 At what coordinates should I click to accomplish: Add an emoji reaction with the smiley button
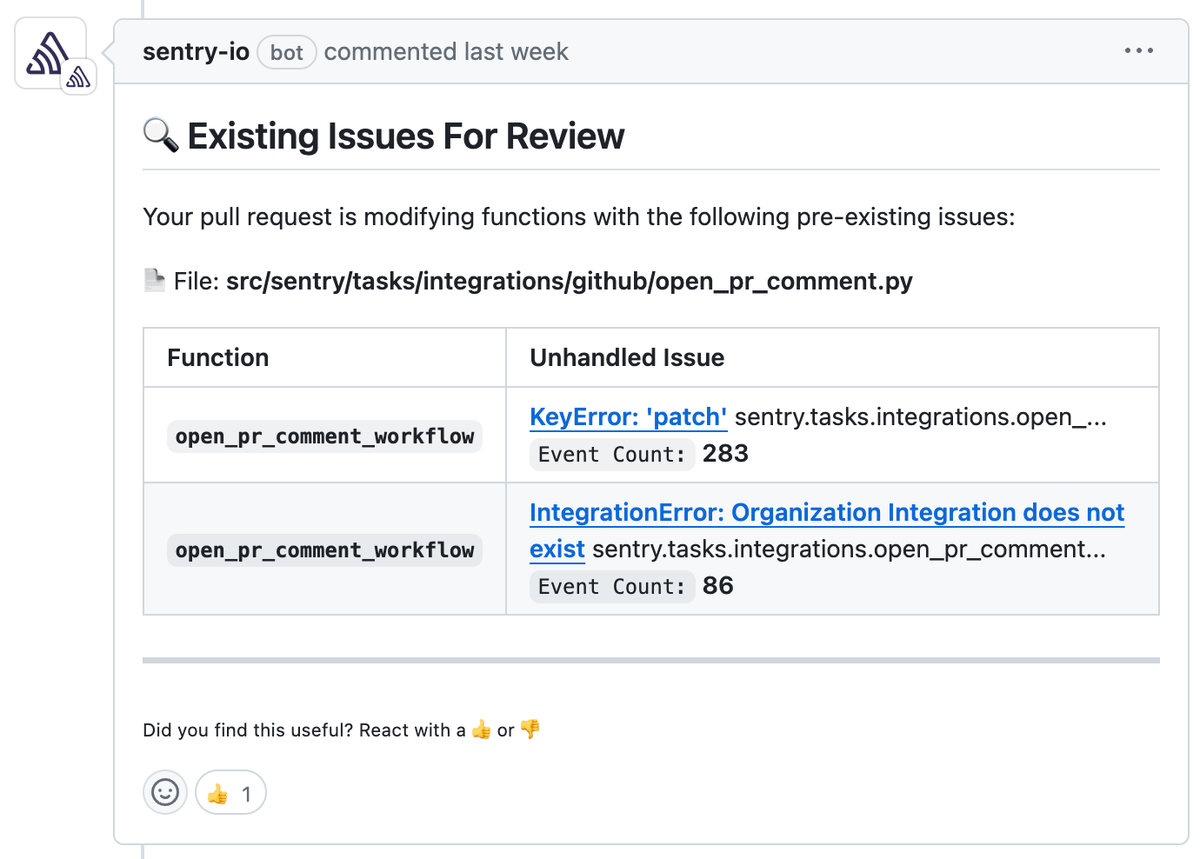[x=165, y=793]
